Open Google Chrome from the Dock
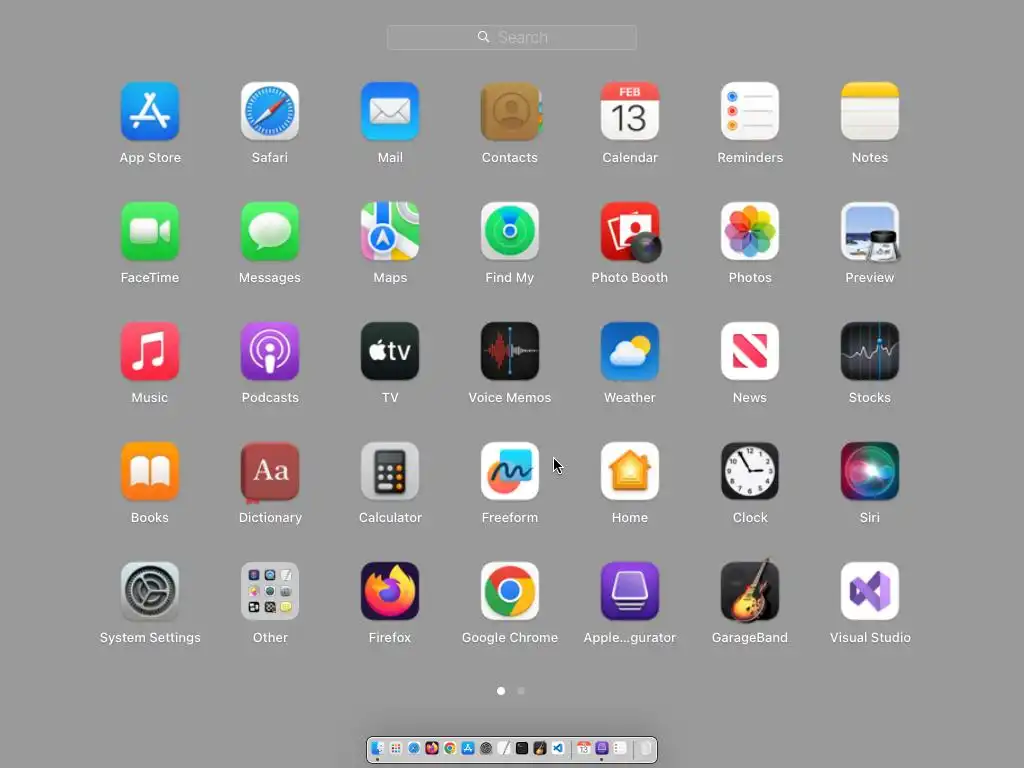This screenshot has height=768, width=1024. point(450,748)
